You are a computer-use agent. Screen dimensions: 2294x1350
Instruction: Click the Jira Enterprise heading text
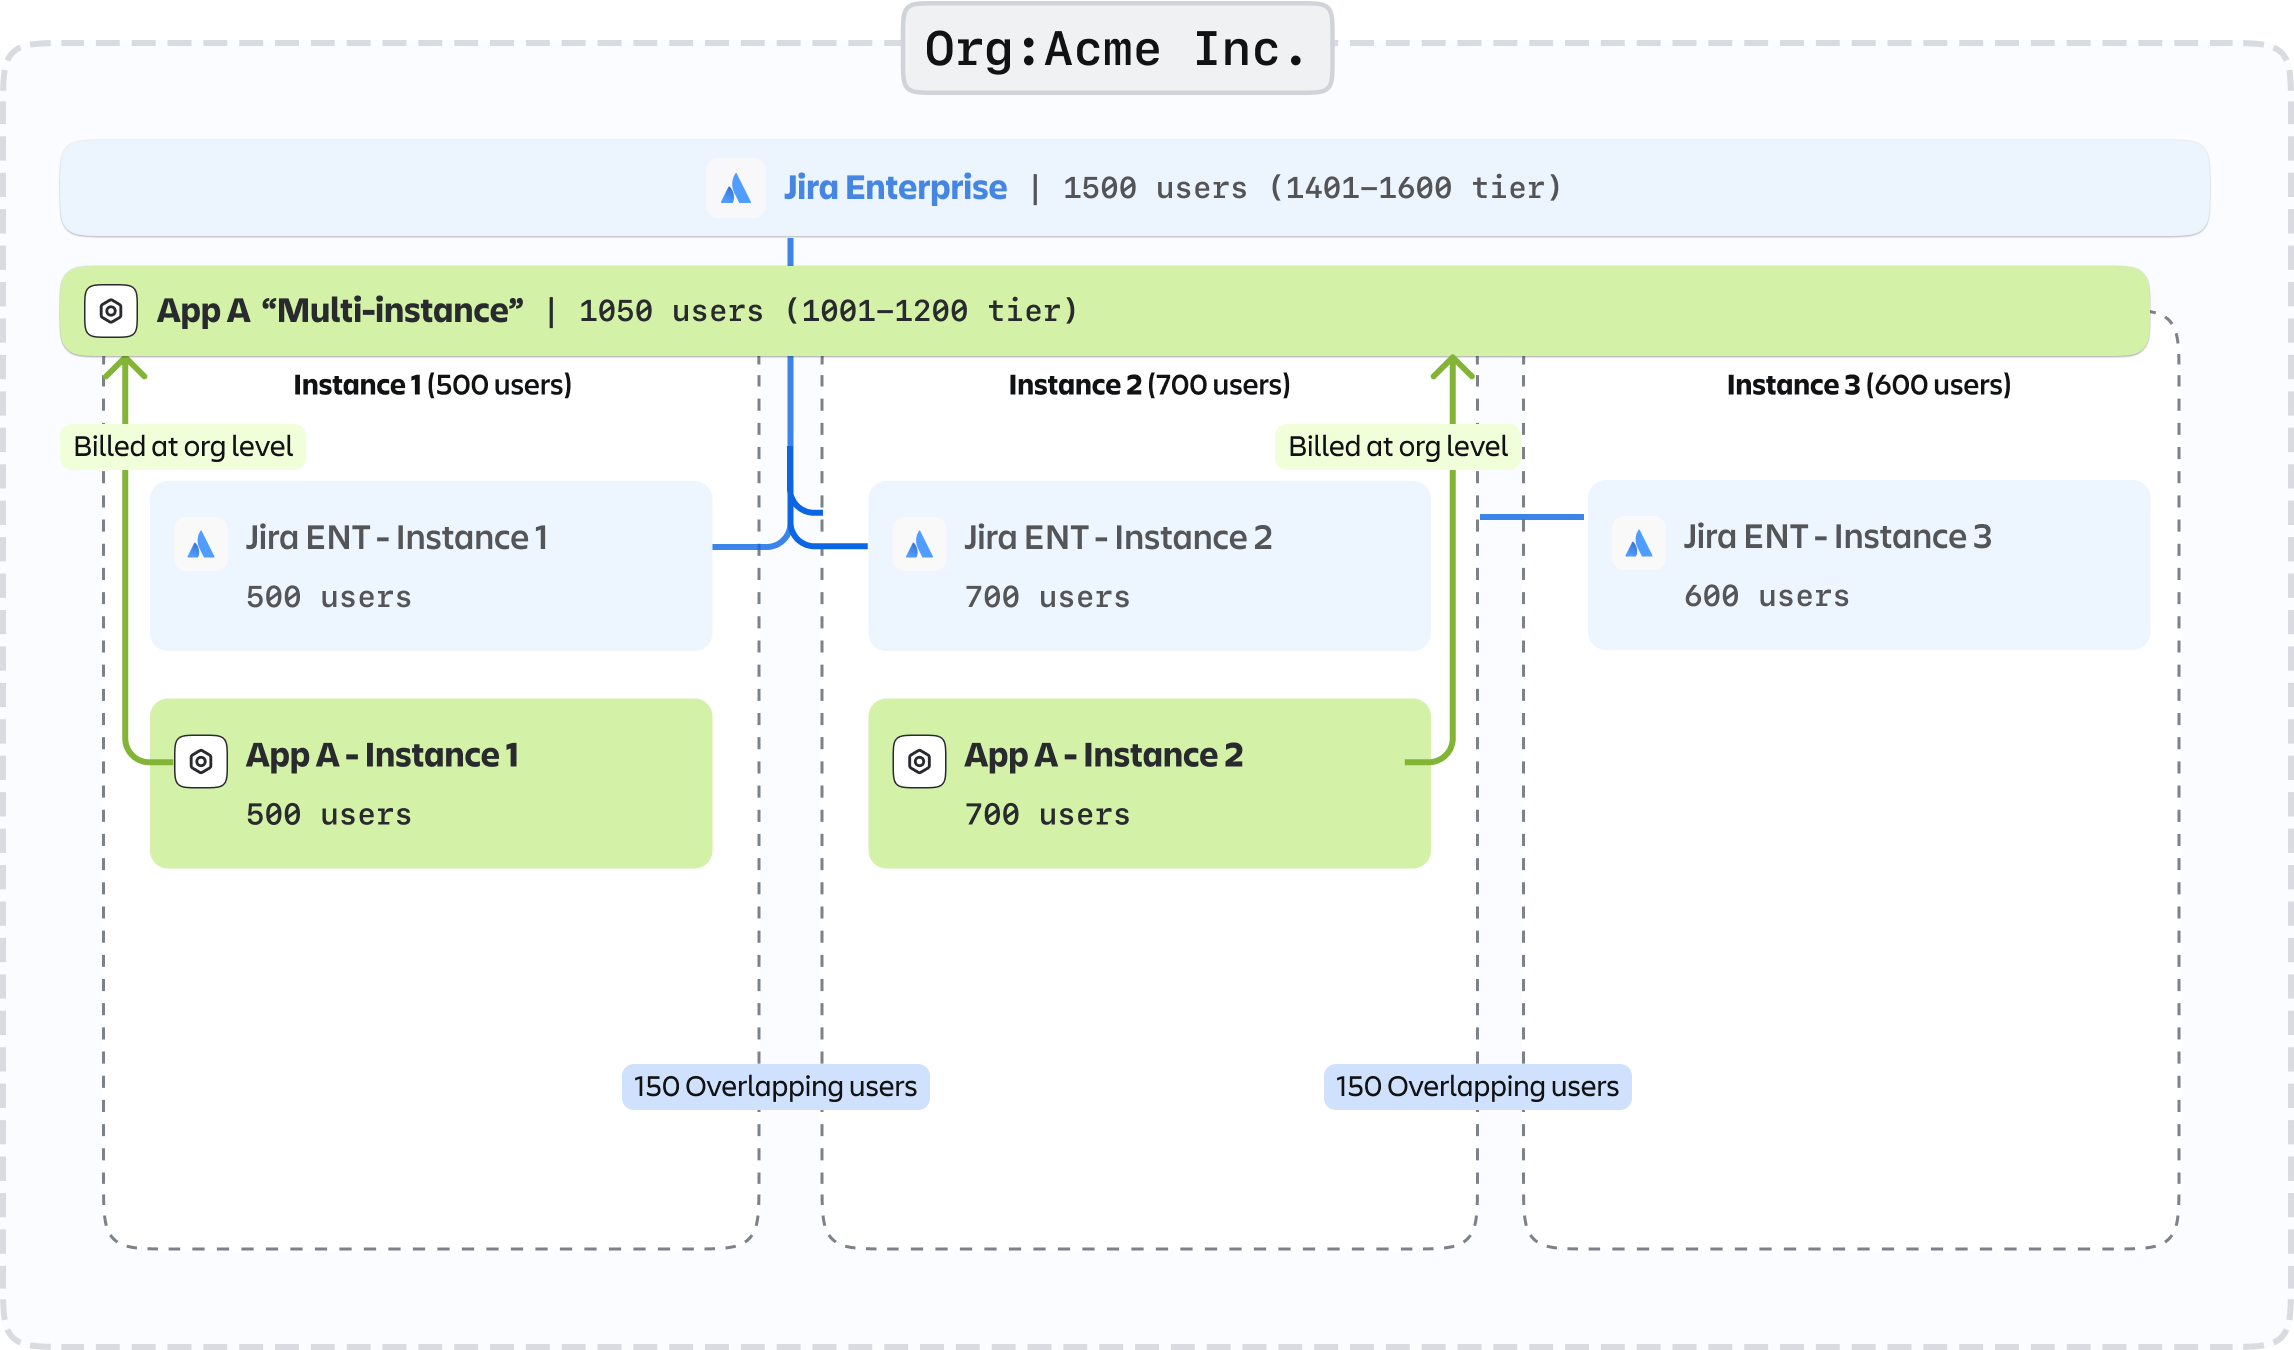[895, 188]
